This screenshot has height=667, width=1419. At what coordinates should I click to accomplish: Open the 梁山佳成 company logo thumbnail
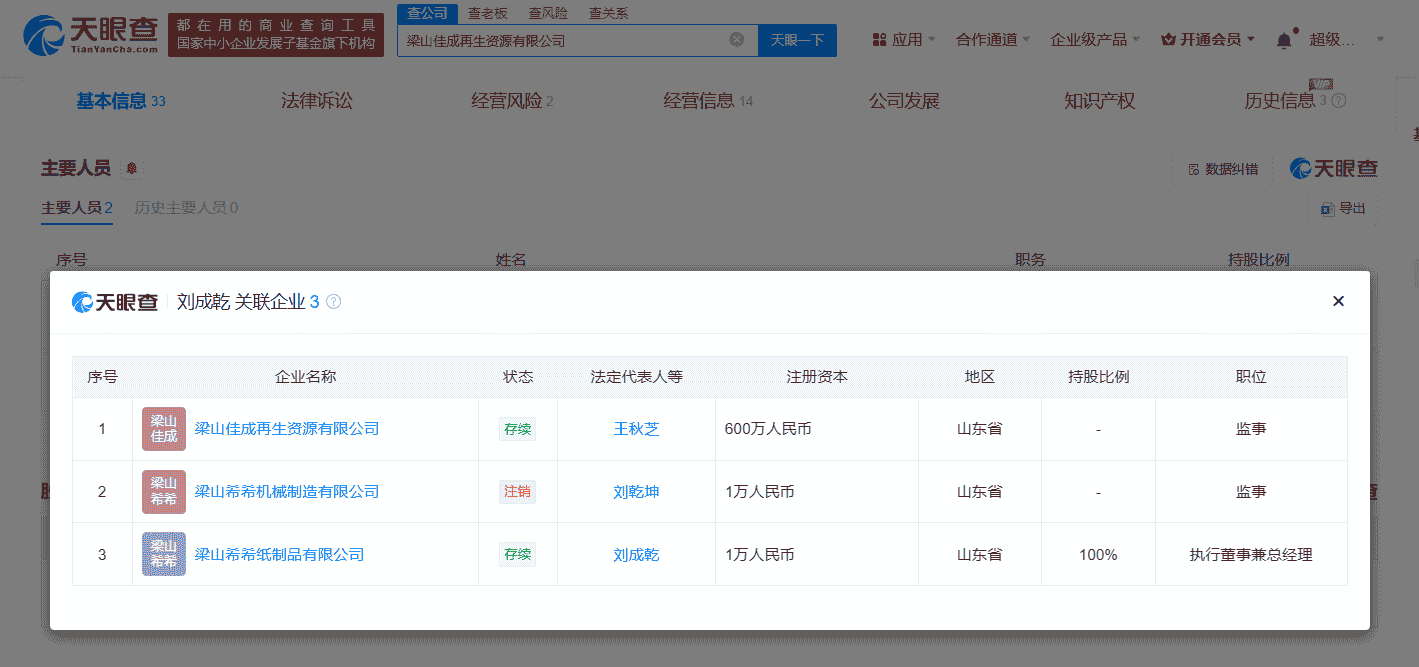pos(164,429)
